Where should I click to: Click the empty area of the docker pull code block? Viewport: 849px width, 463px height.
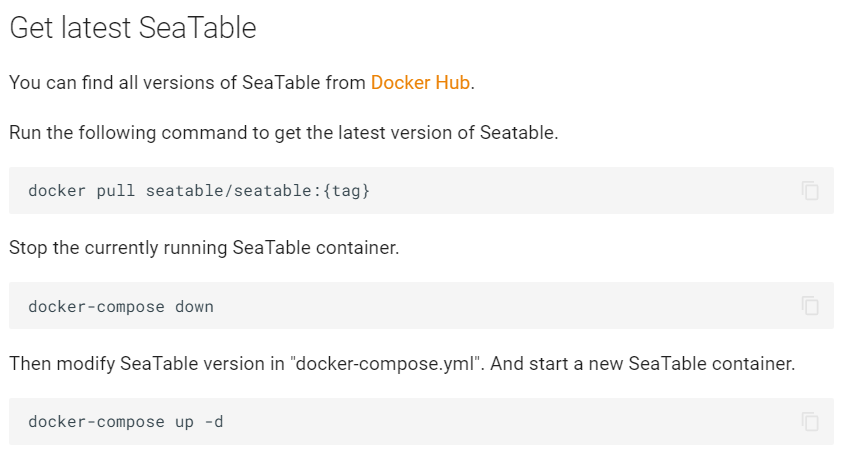585,191
